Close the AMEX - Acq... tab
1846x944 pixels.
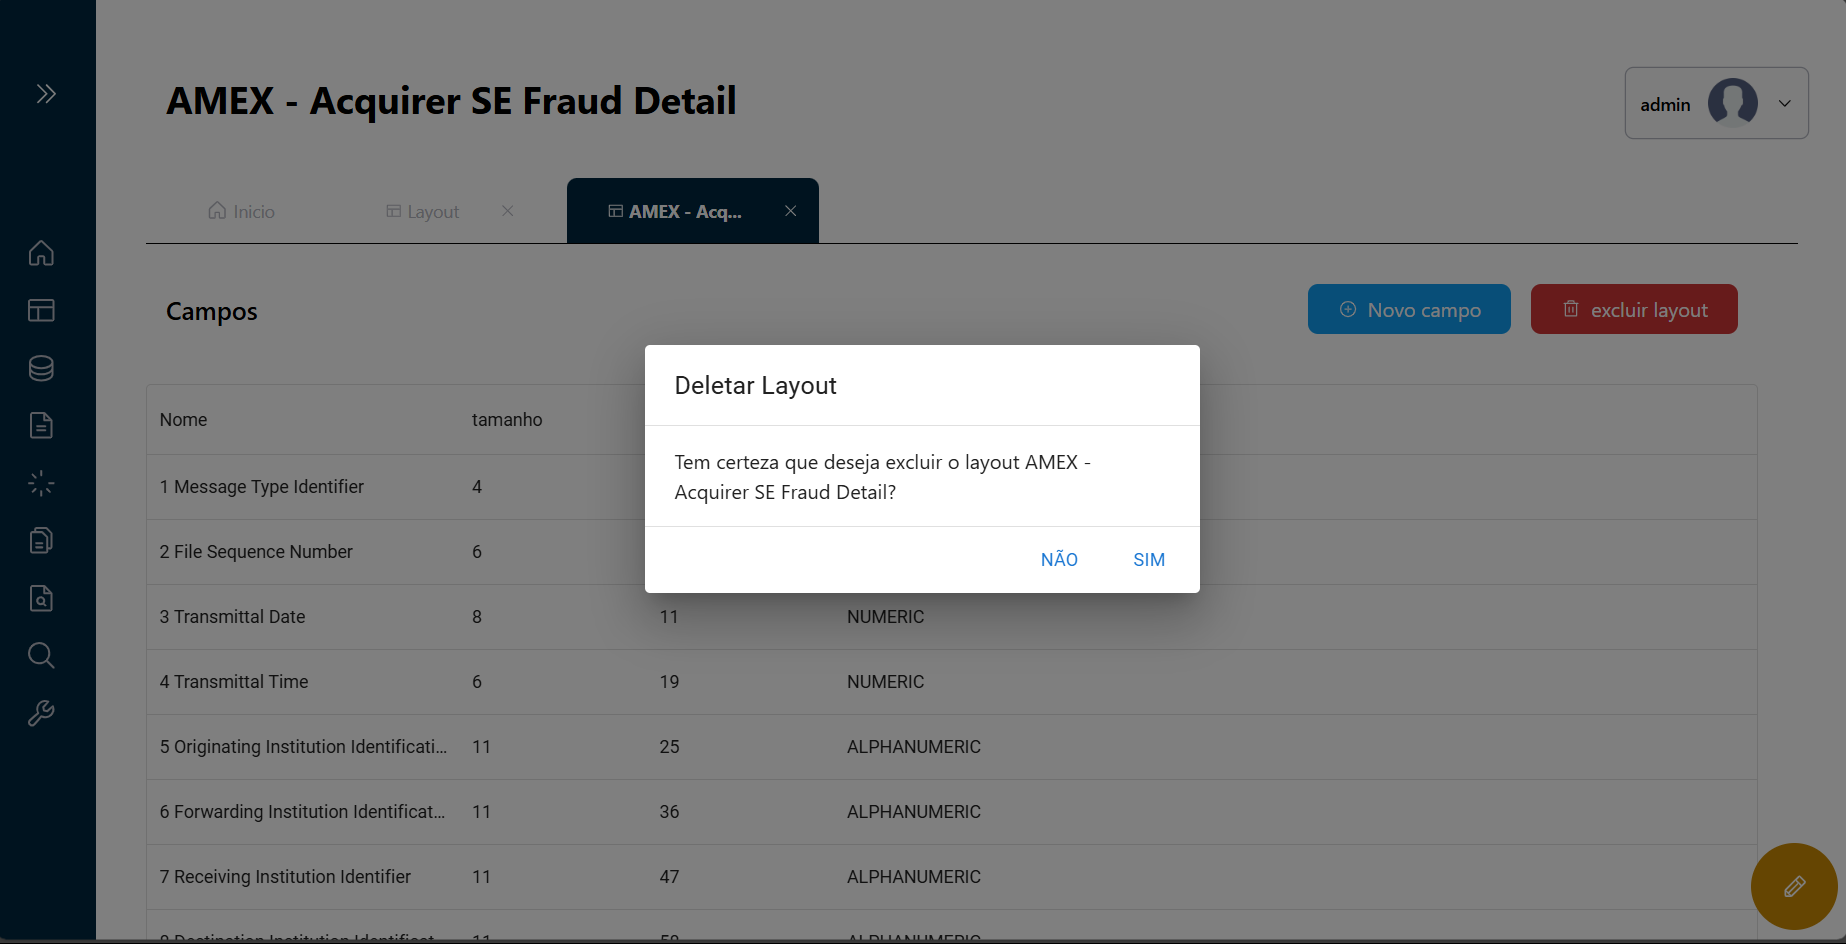tap(791, 211)
